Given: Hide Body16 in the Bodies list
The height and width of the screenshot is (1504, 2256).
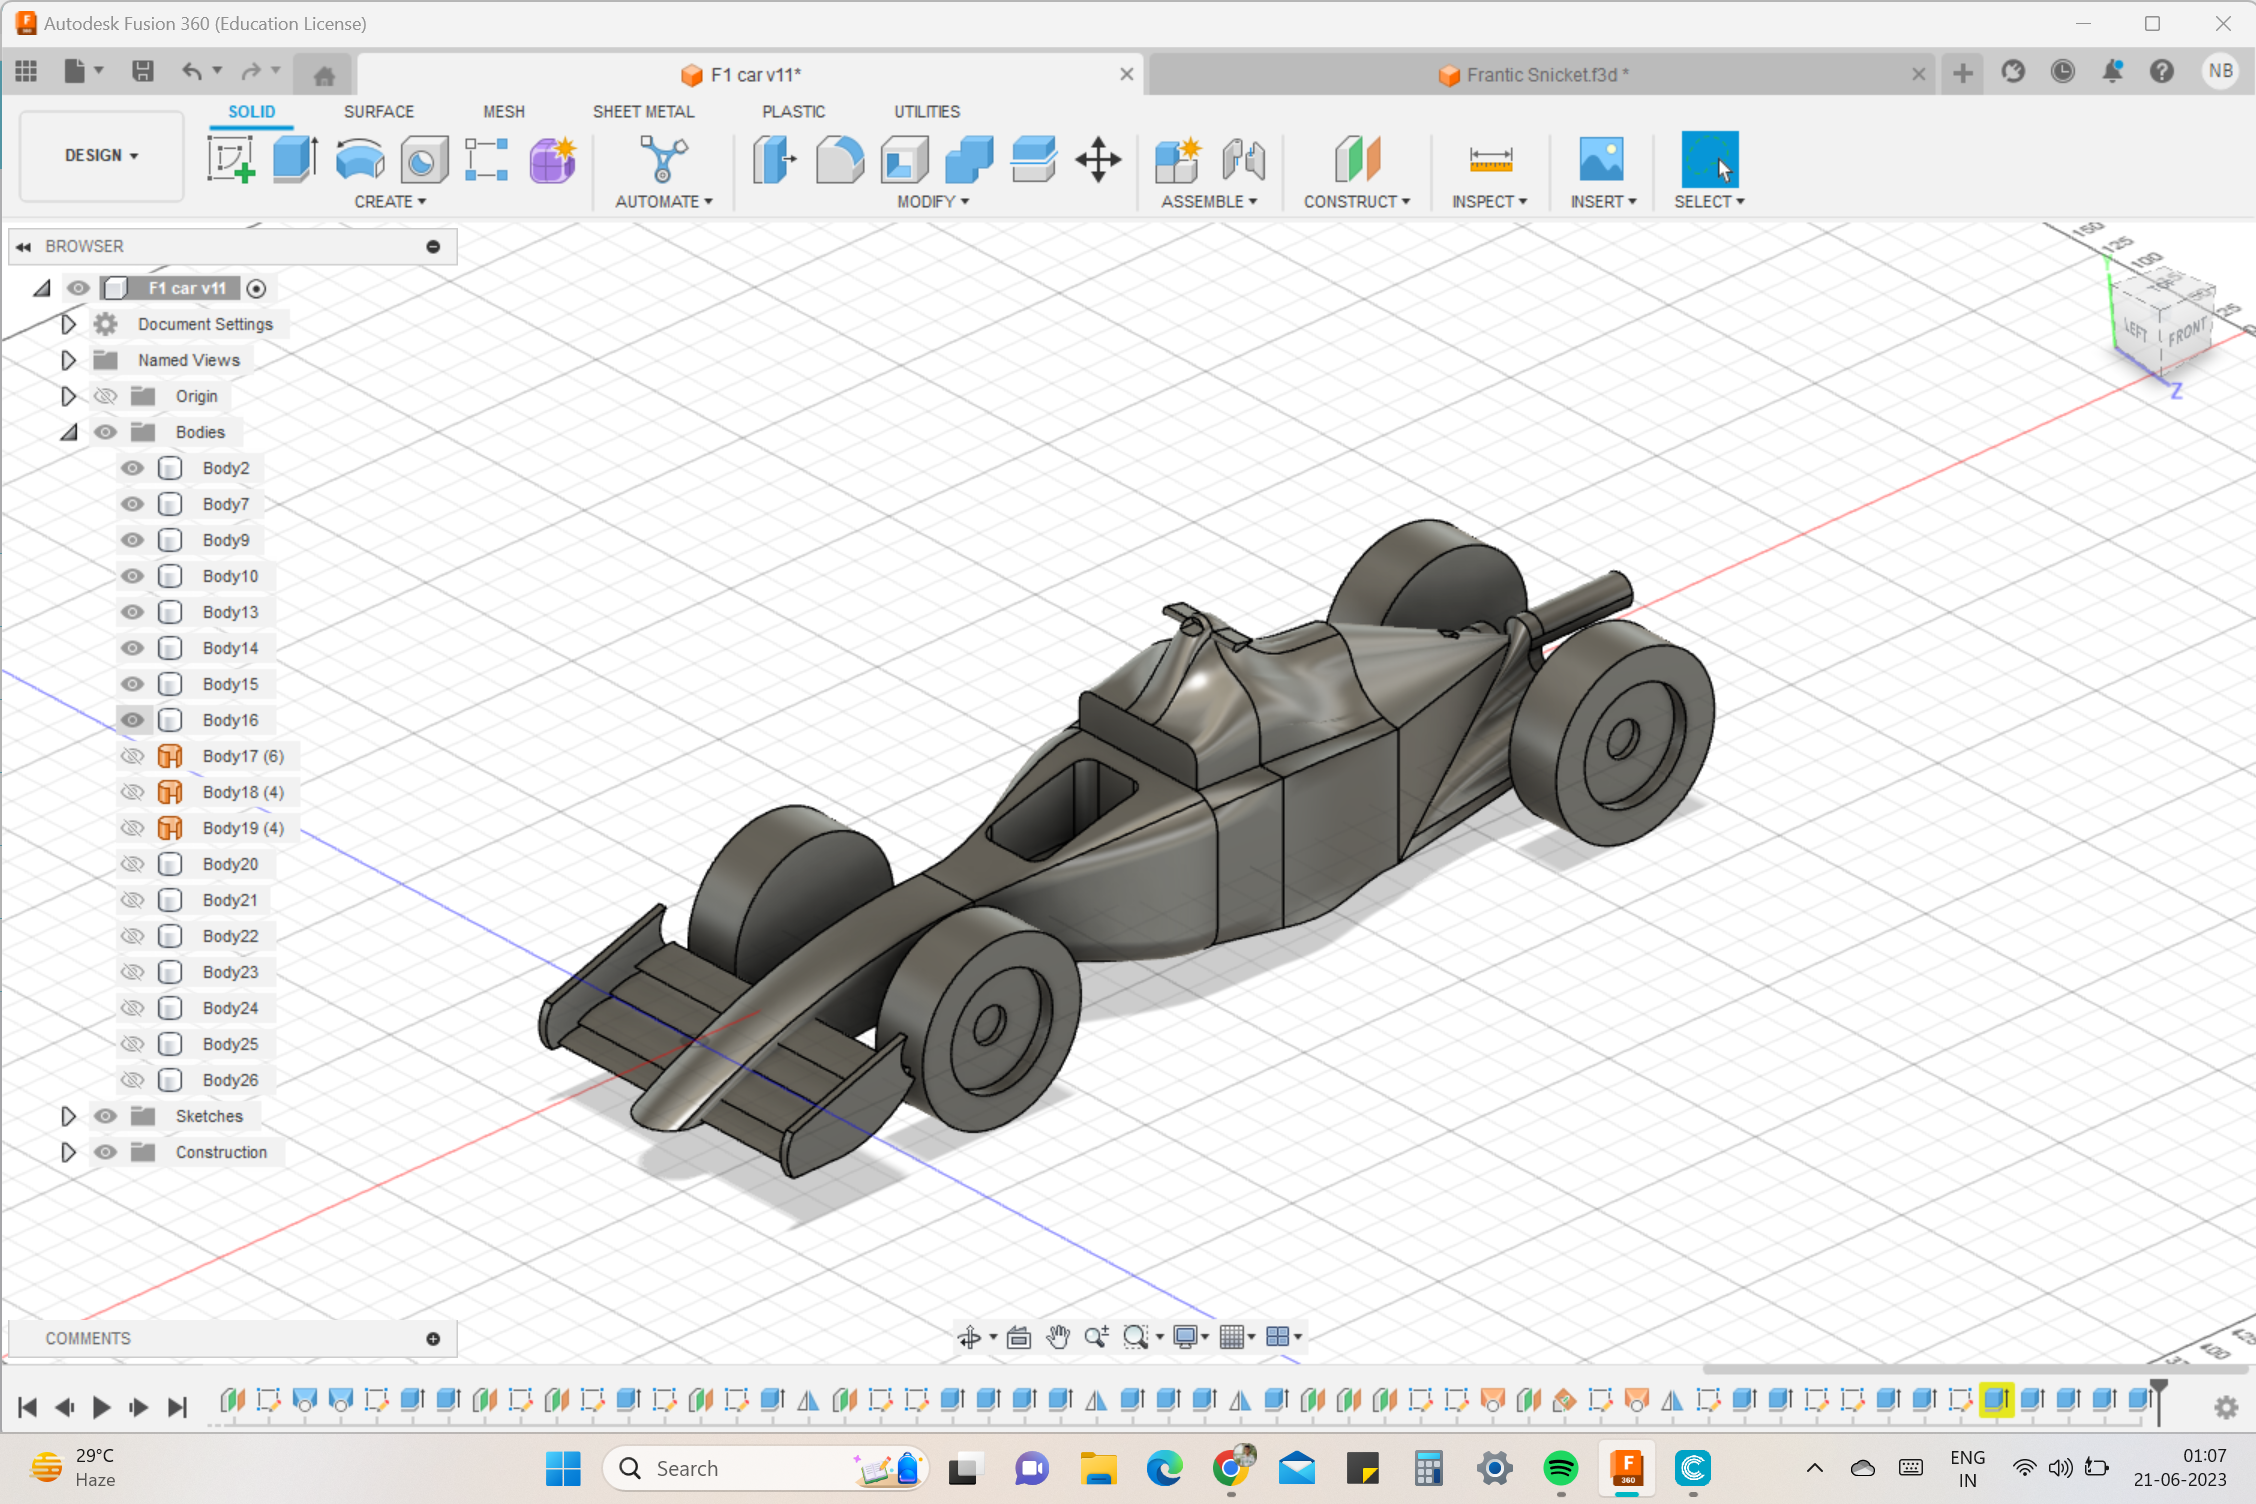Looking at the screenshot, I should click(x=132, y=719).
